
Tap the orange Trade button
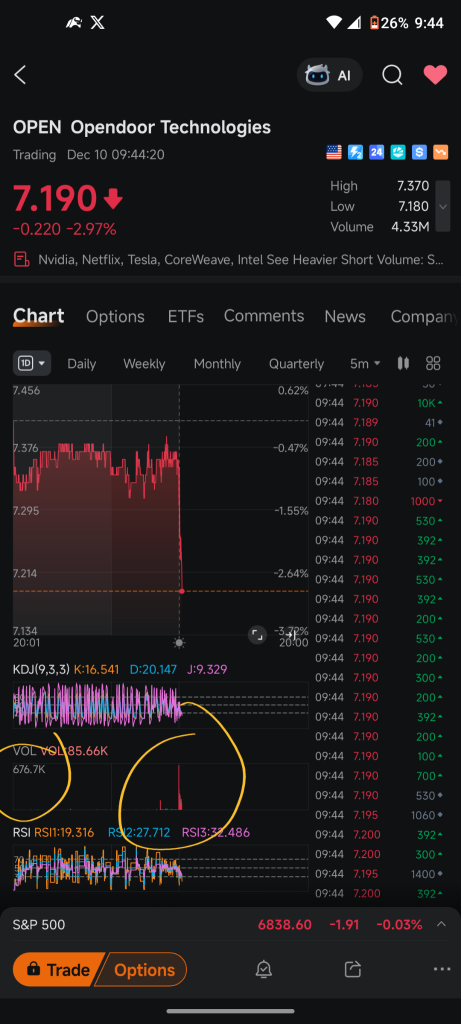[57, 970]
